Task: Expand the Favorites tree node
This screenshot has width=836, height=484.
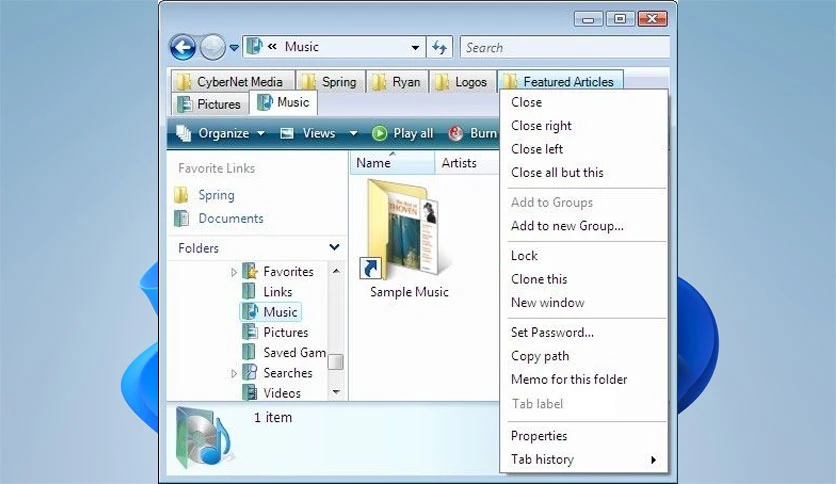Action: (x=234, y=272)
